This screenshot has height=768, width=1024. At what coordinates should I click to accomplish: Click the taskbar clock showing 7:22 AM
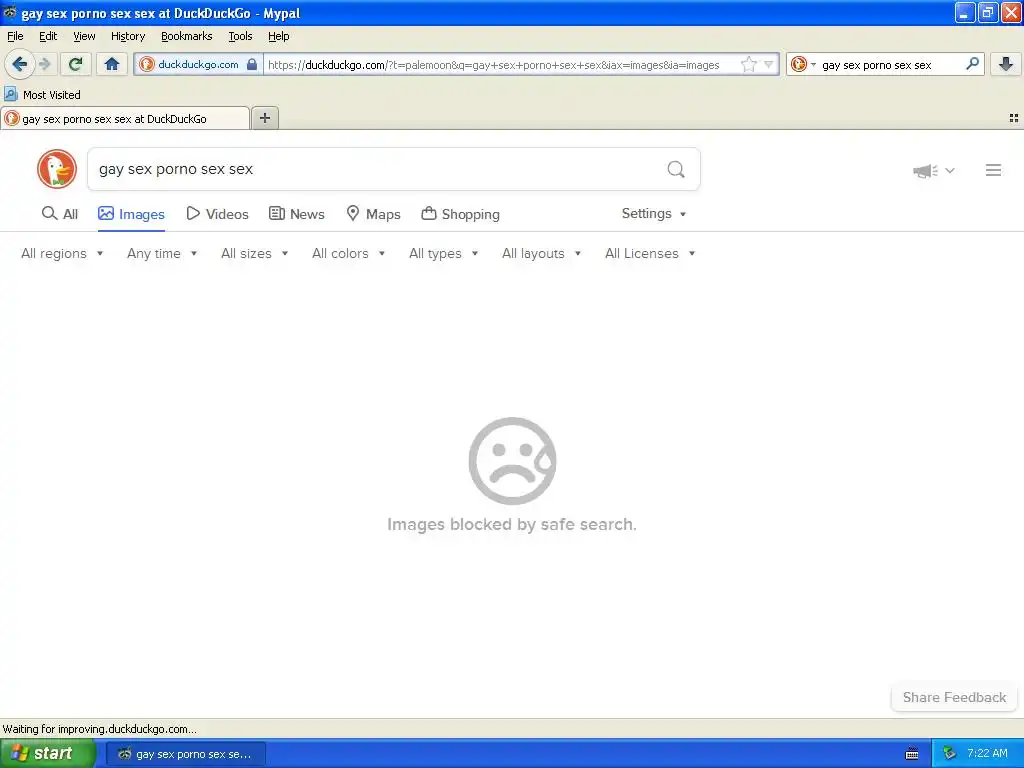[987, 754]
